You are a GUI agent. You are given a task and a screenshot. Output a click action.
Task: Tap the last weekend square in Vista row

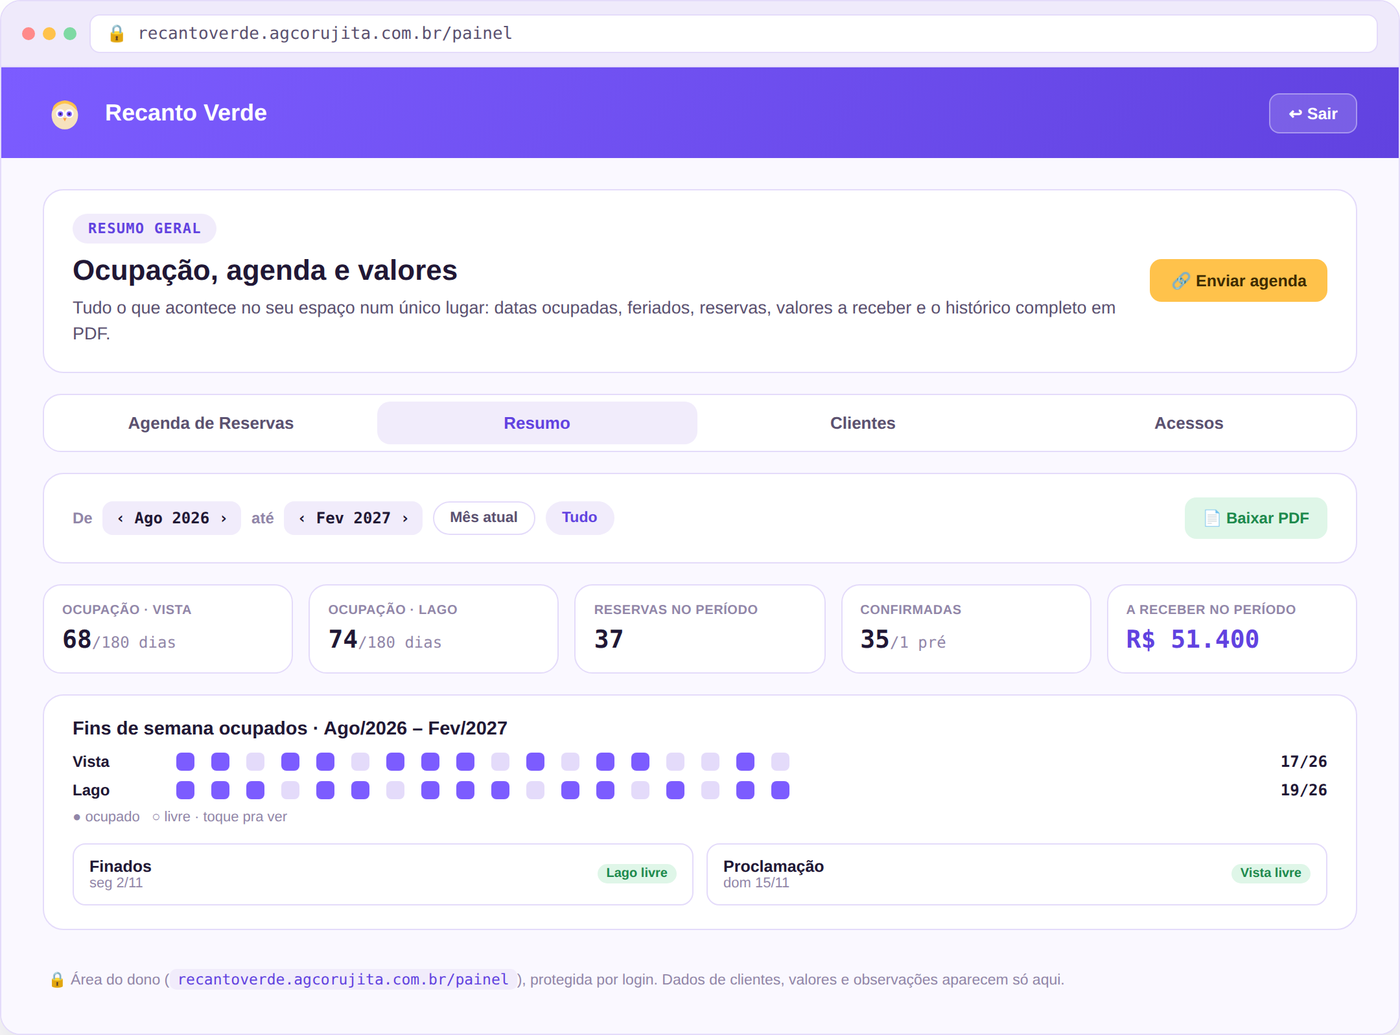[x=780, y=762]
